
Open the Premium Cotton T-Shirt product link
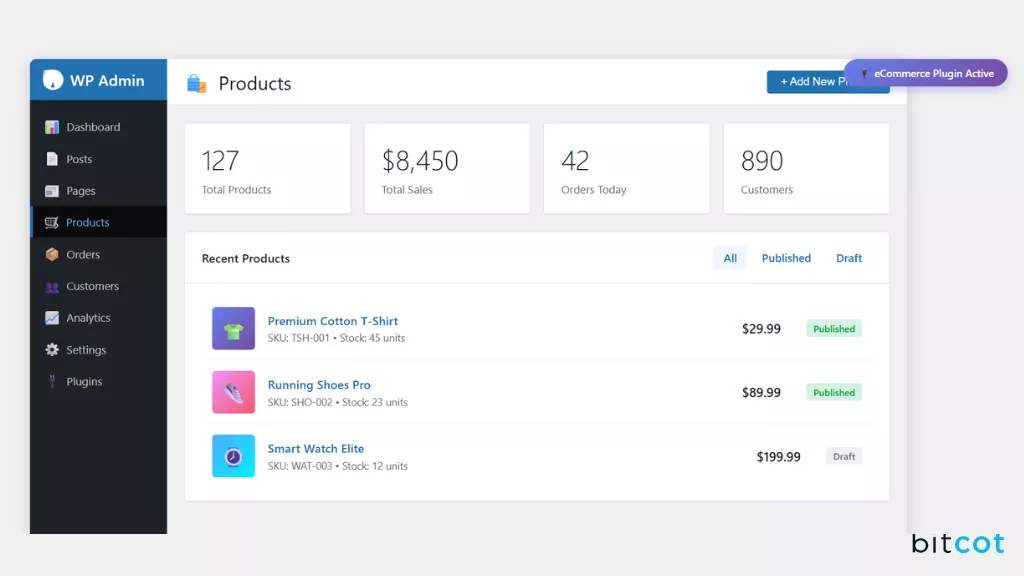point(332,321)
